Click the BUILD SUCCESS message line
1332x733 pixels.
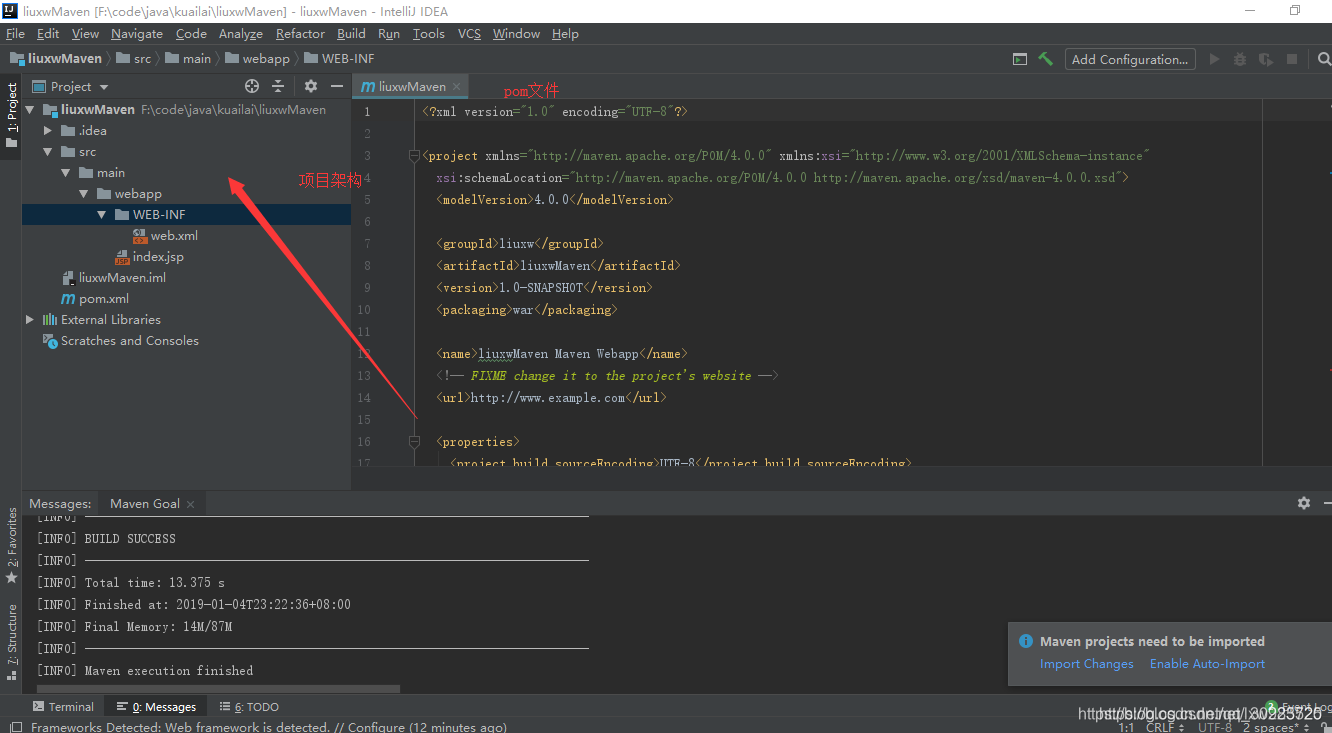(x=130, y=539)
